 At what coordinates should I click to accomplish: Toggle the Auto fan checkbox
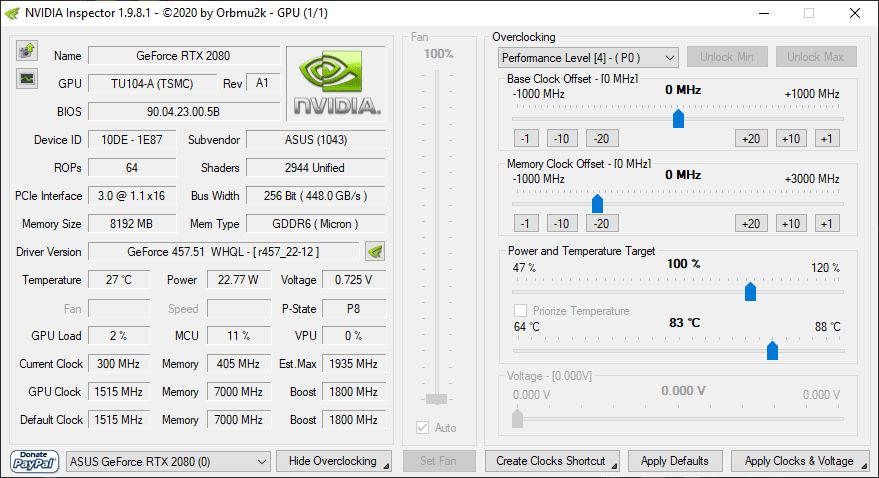[x=422, y=428]
